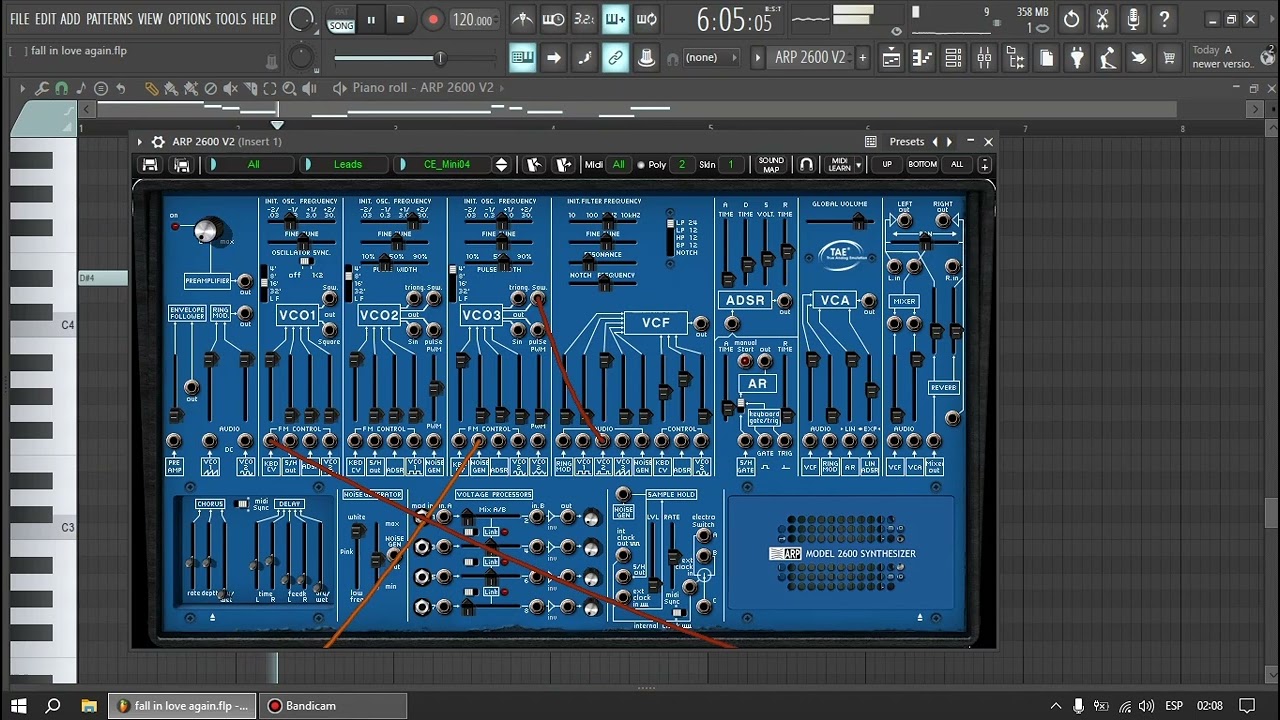Step presets with CE_Mini04 up/down arrows
The image size is (1280, 720).
pos(502,165)
